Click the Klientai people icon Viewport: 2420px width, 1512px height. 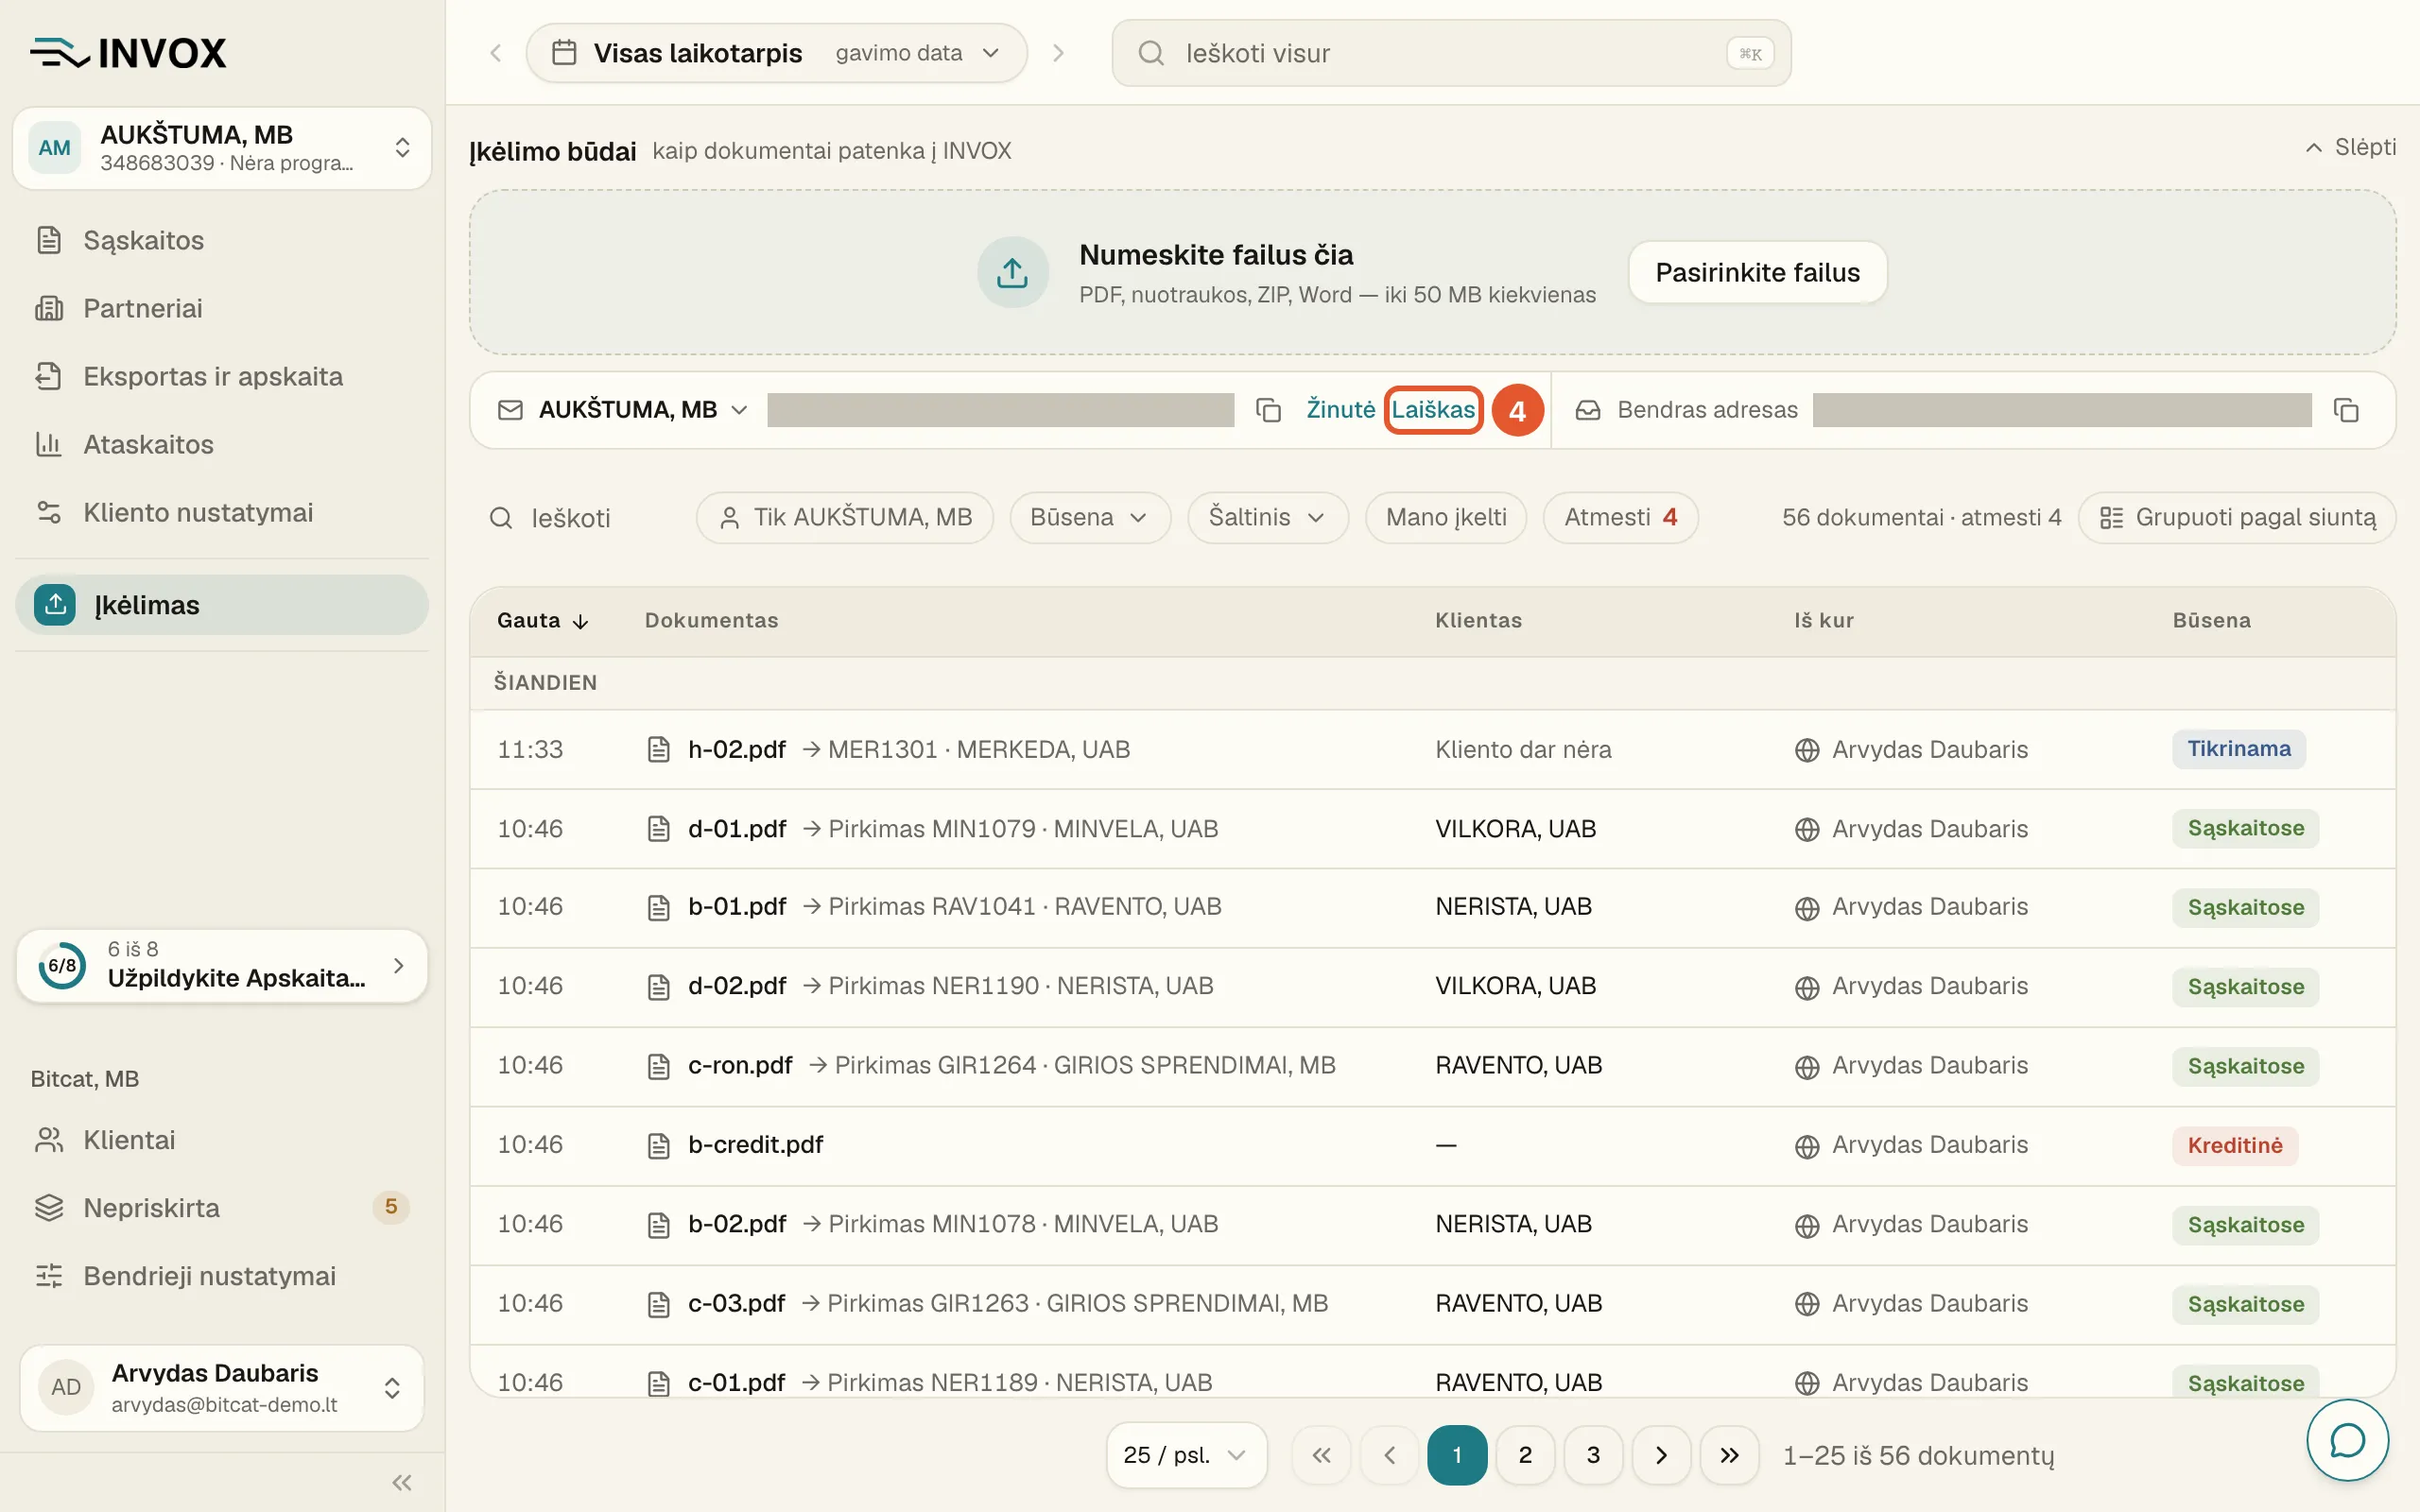pos(49,1140)
